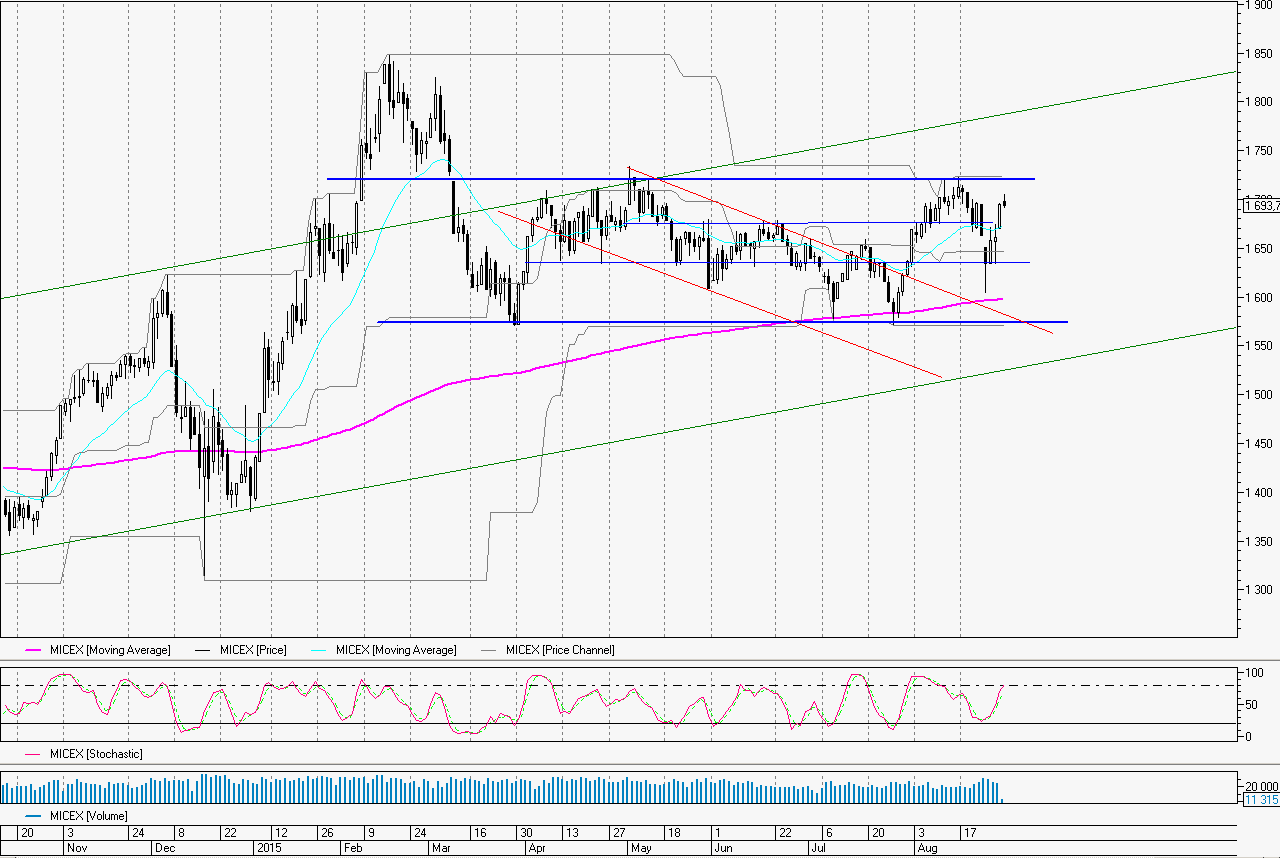Click the 2015 year label on timeline
Viewport: 1280px width, 858px height.
point(268,847)
